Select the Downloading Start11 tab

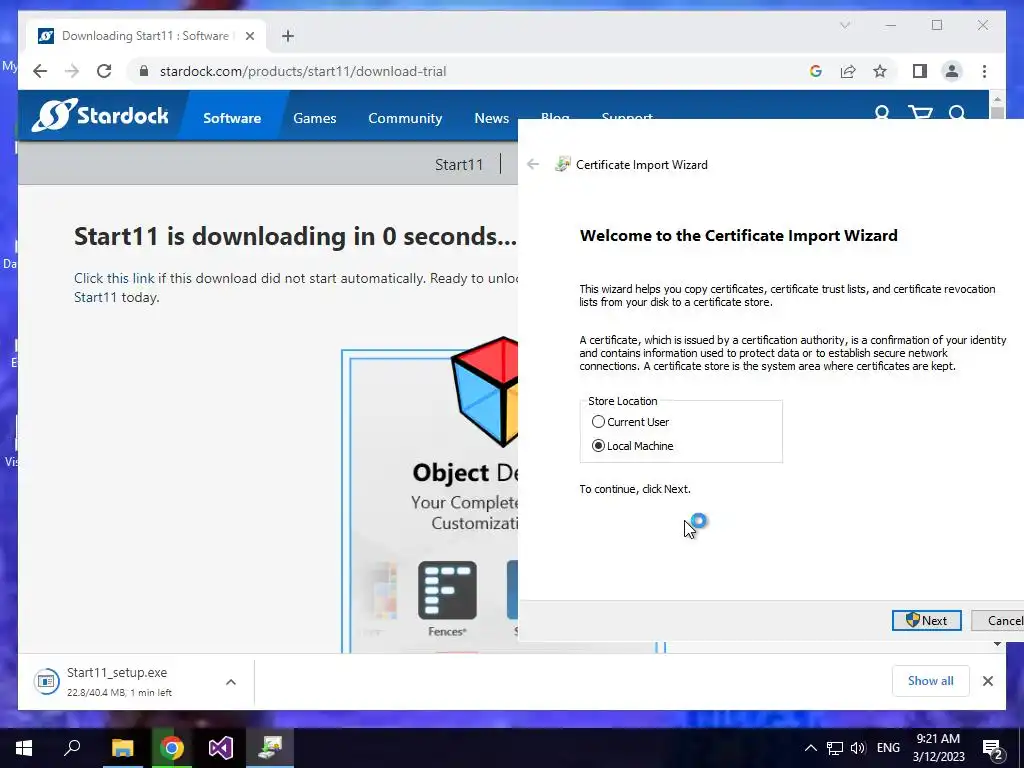click(146, 36)
